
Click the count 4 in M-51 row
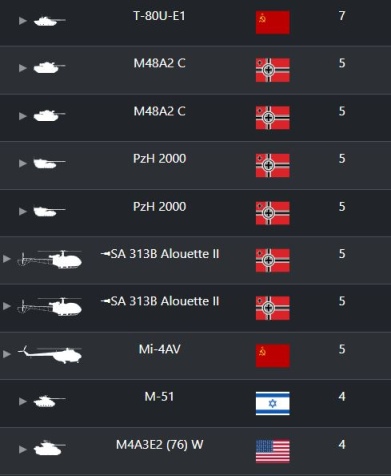tap(342, 397)
